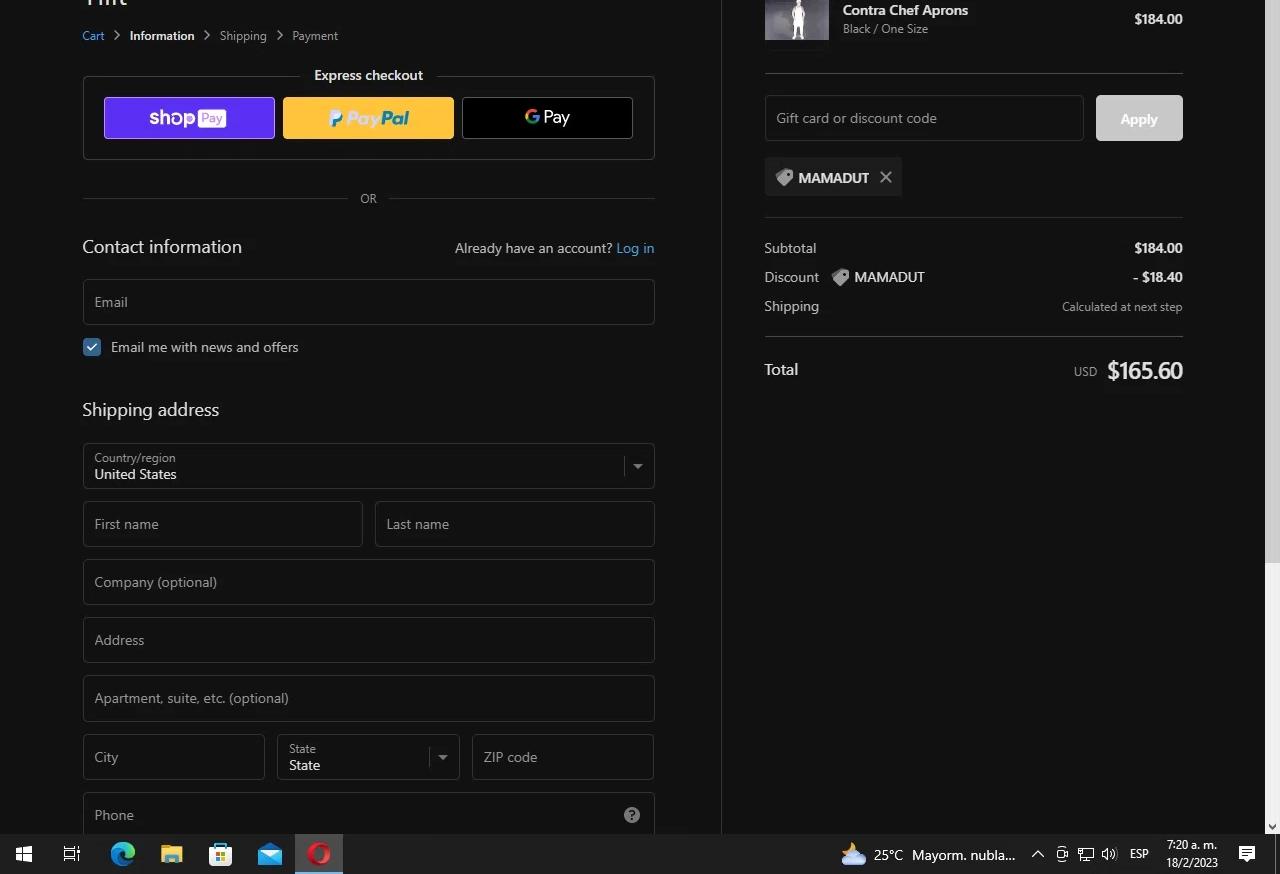
Task: Choose PayPal express checkout
Action: [368, 118]
